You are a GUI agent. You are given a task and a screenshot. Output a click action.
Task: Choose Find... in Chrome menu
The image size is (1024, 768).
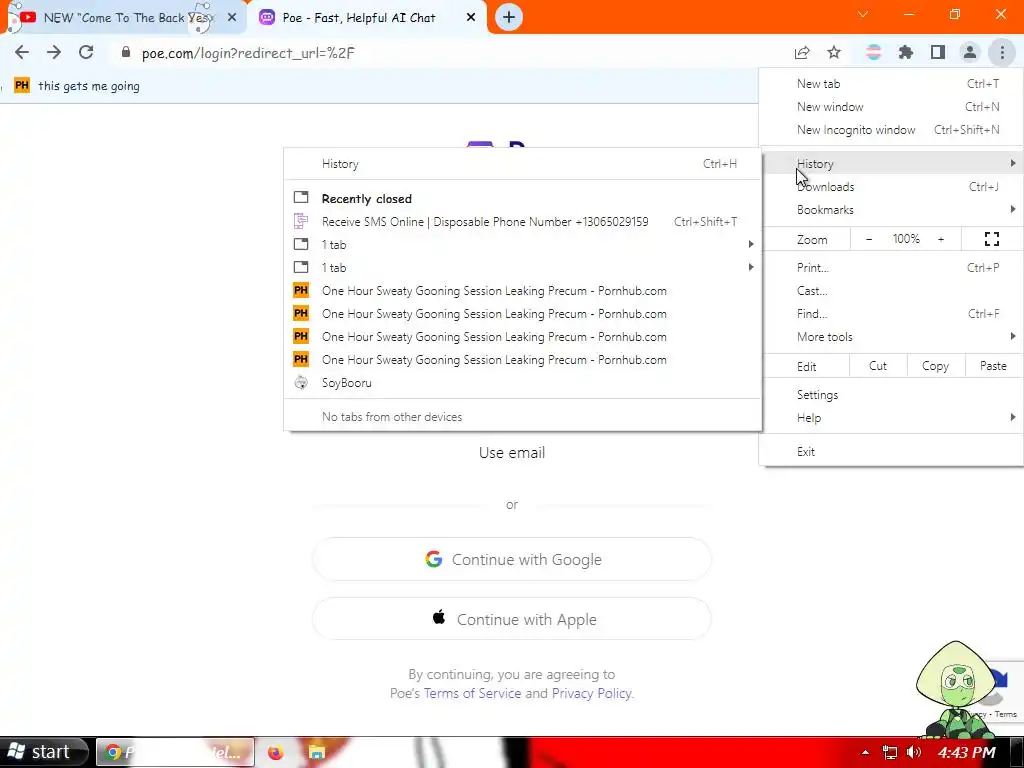891,313
